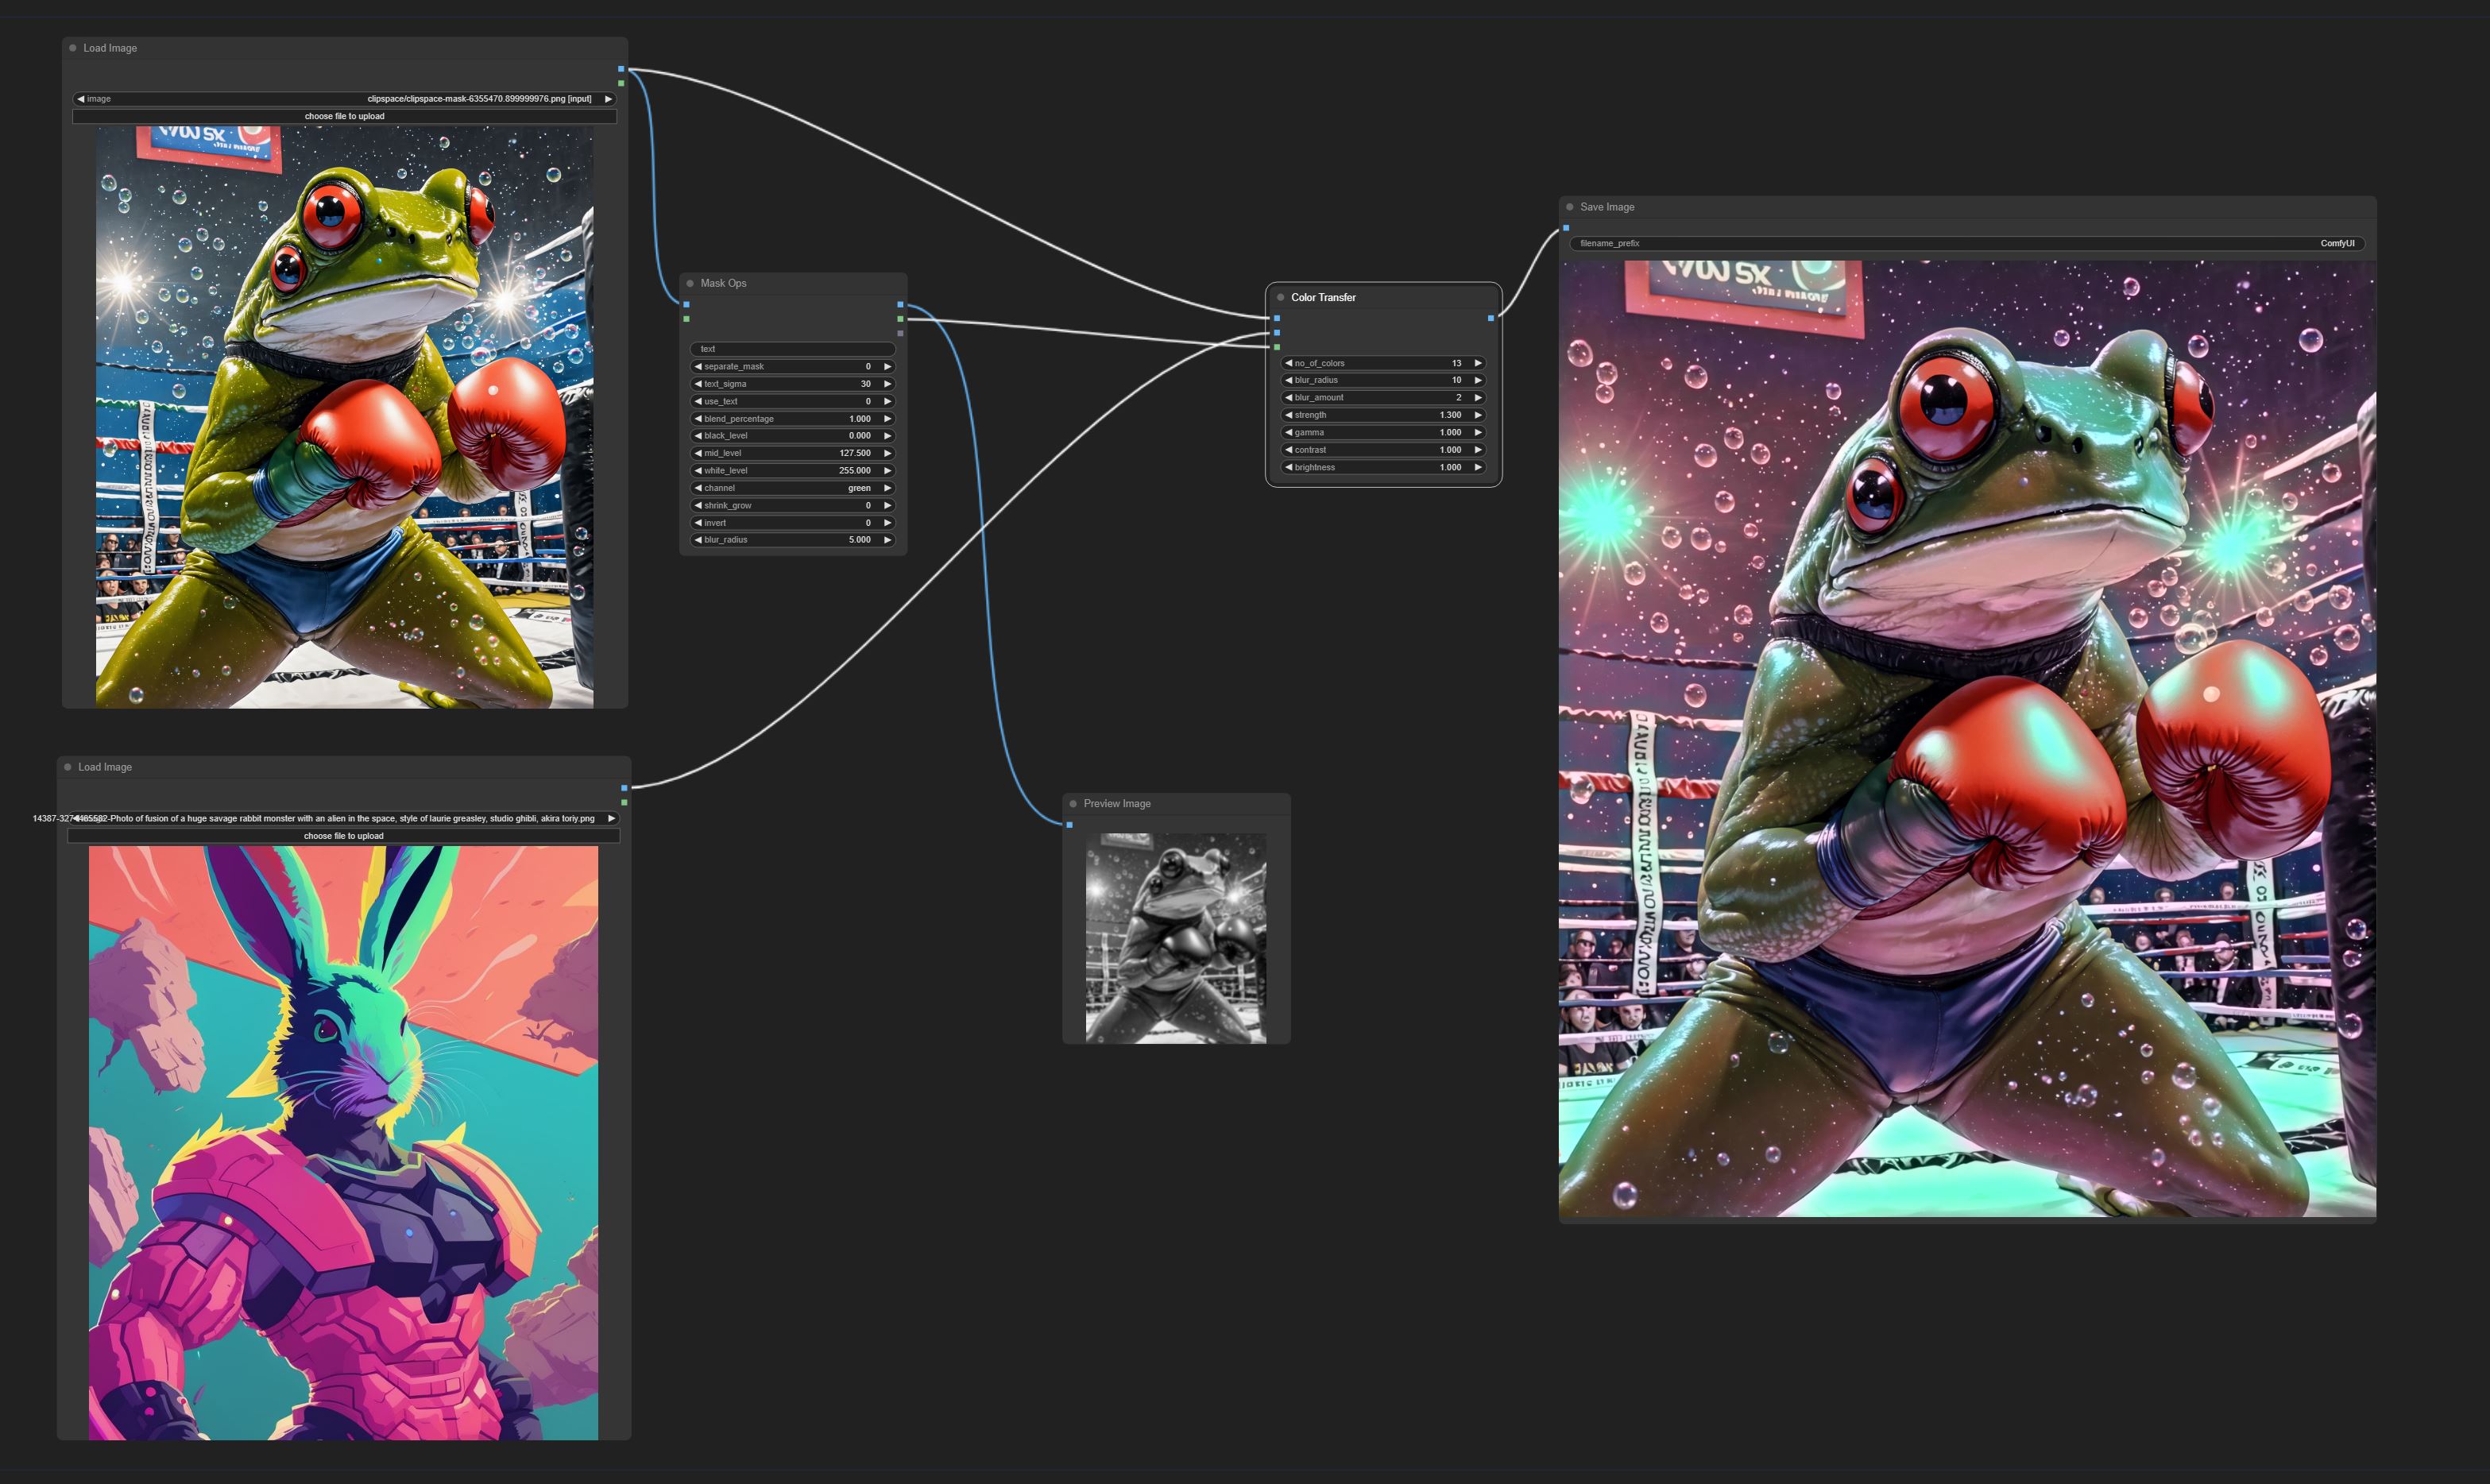The image size is (2490, 1484).
Task: Click the Mask Ops blur_radius value 5.000
Action: tap(860, 540)
